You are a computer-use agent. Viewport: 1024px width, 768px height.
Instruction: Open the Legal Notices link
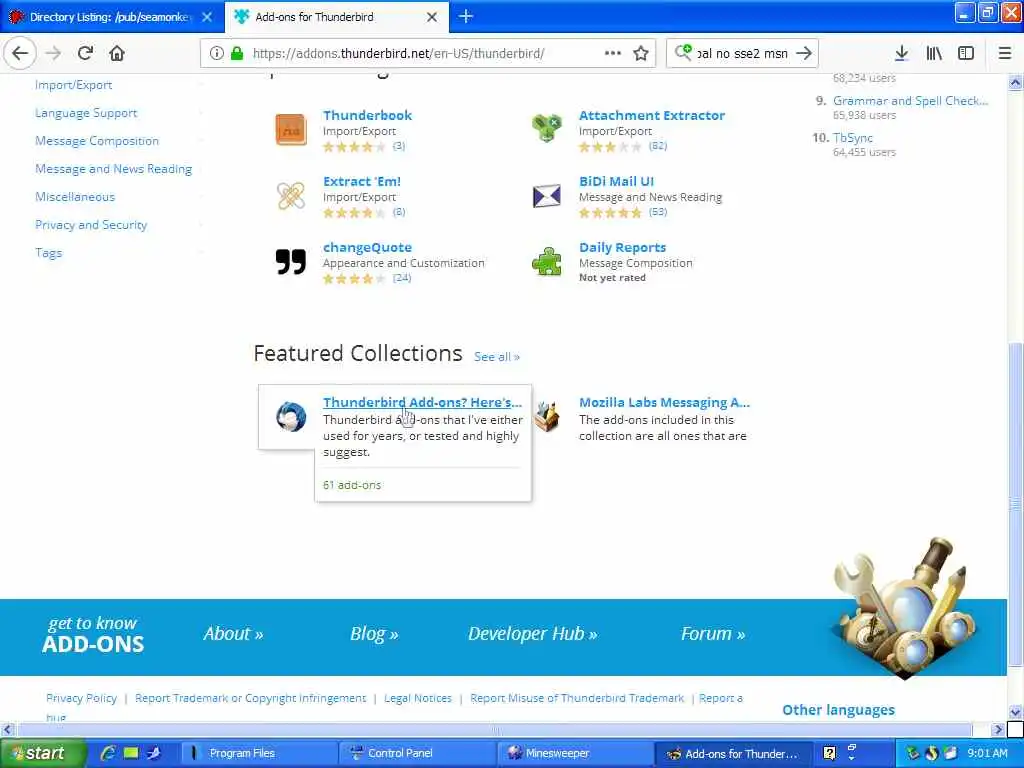(x=418, y=698)
